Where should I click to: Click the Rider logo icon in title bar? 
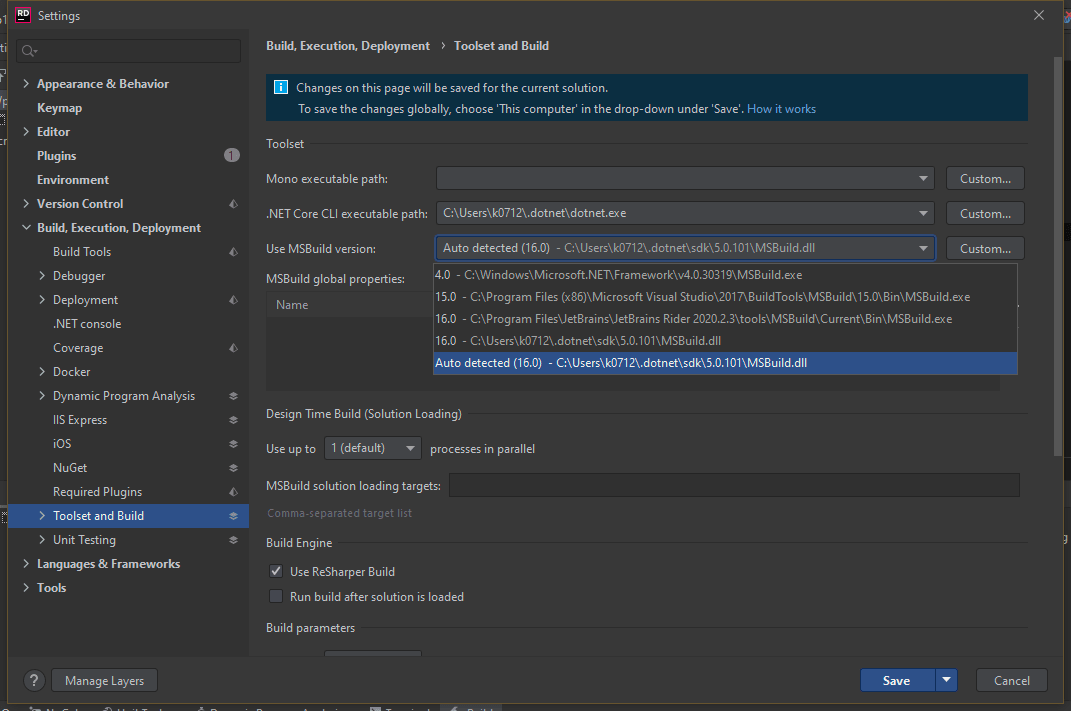(x=23, y=15)
